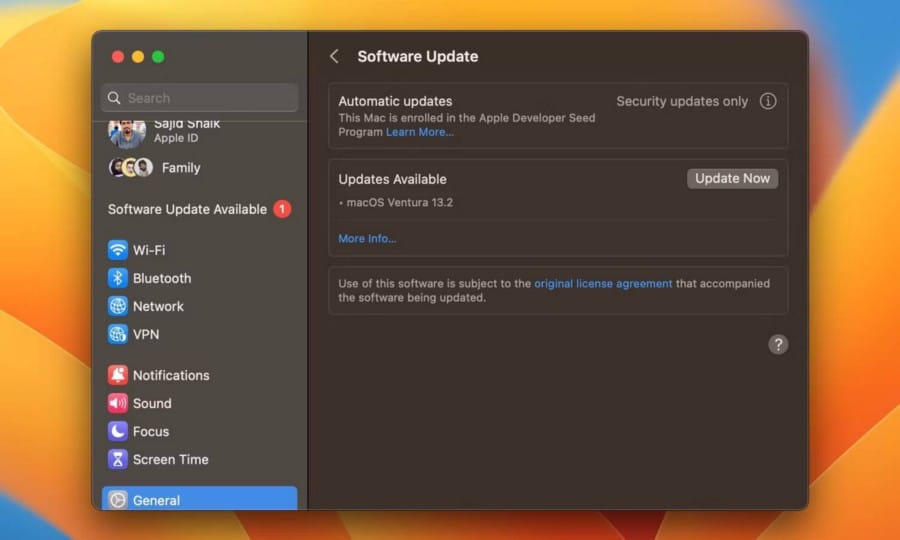900x540 pixels.
Task: Select the Focus moon icon
Action: 118,431
